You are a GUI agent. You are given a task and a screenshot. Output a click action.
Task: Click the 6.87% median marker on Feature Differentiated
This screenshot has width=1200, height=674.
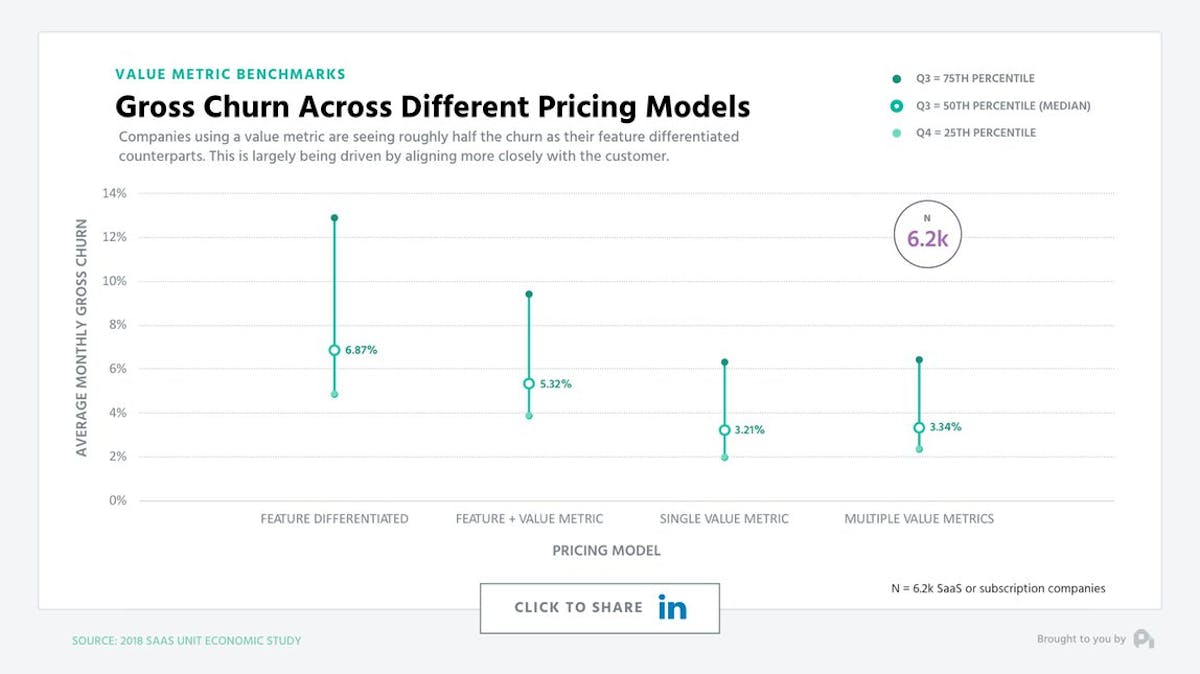(333, 350)
